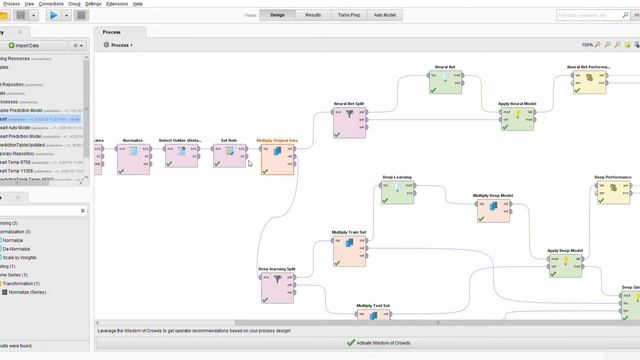Open the Extensions menu
Viewport: 640px width, 360px height.
click(117, 4)
